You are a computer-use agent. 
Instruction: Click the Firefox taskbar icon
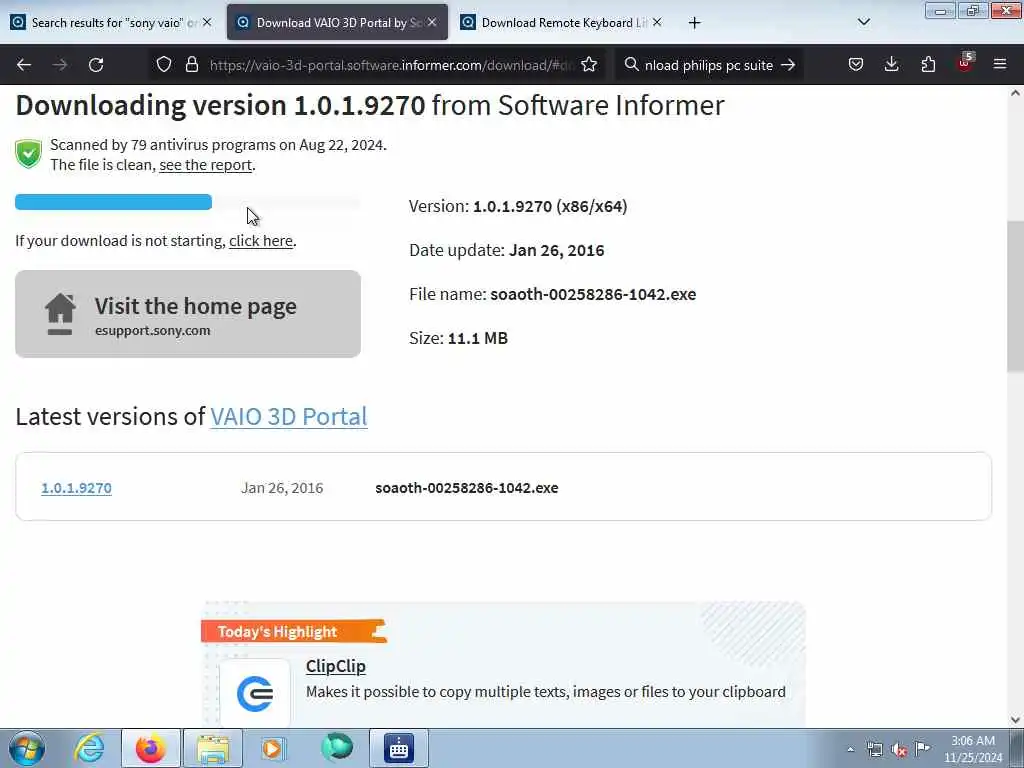(x=151, y=748)
